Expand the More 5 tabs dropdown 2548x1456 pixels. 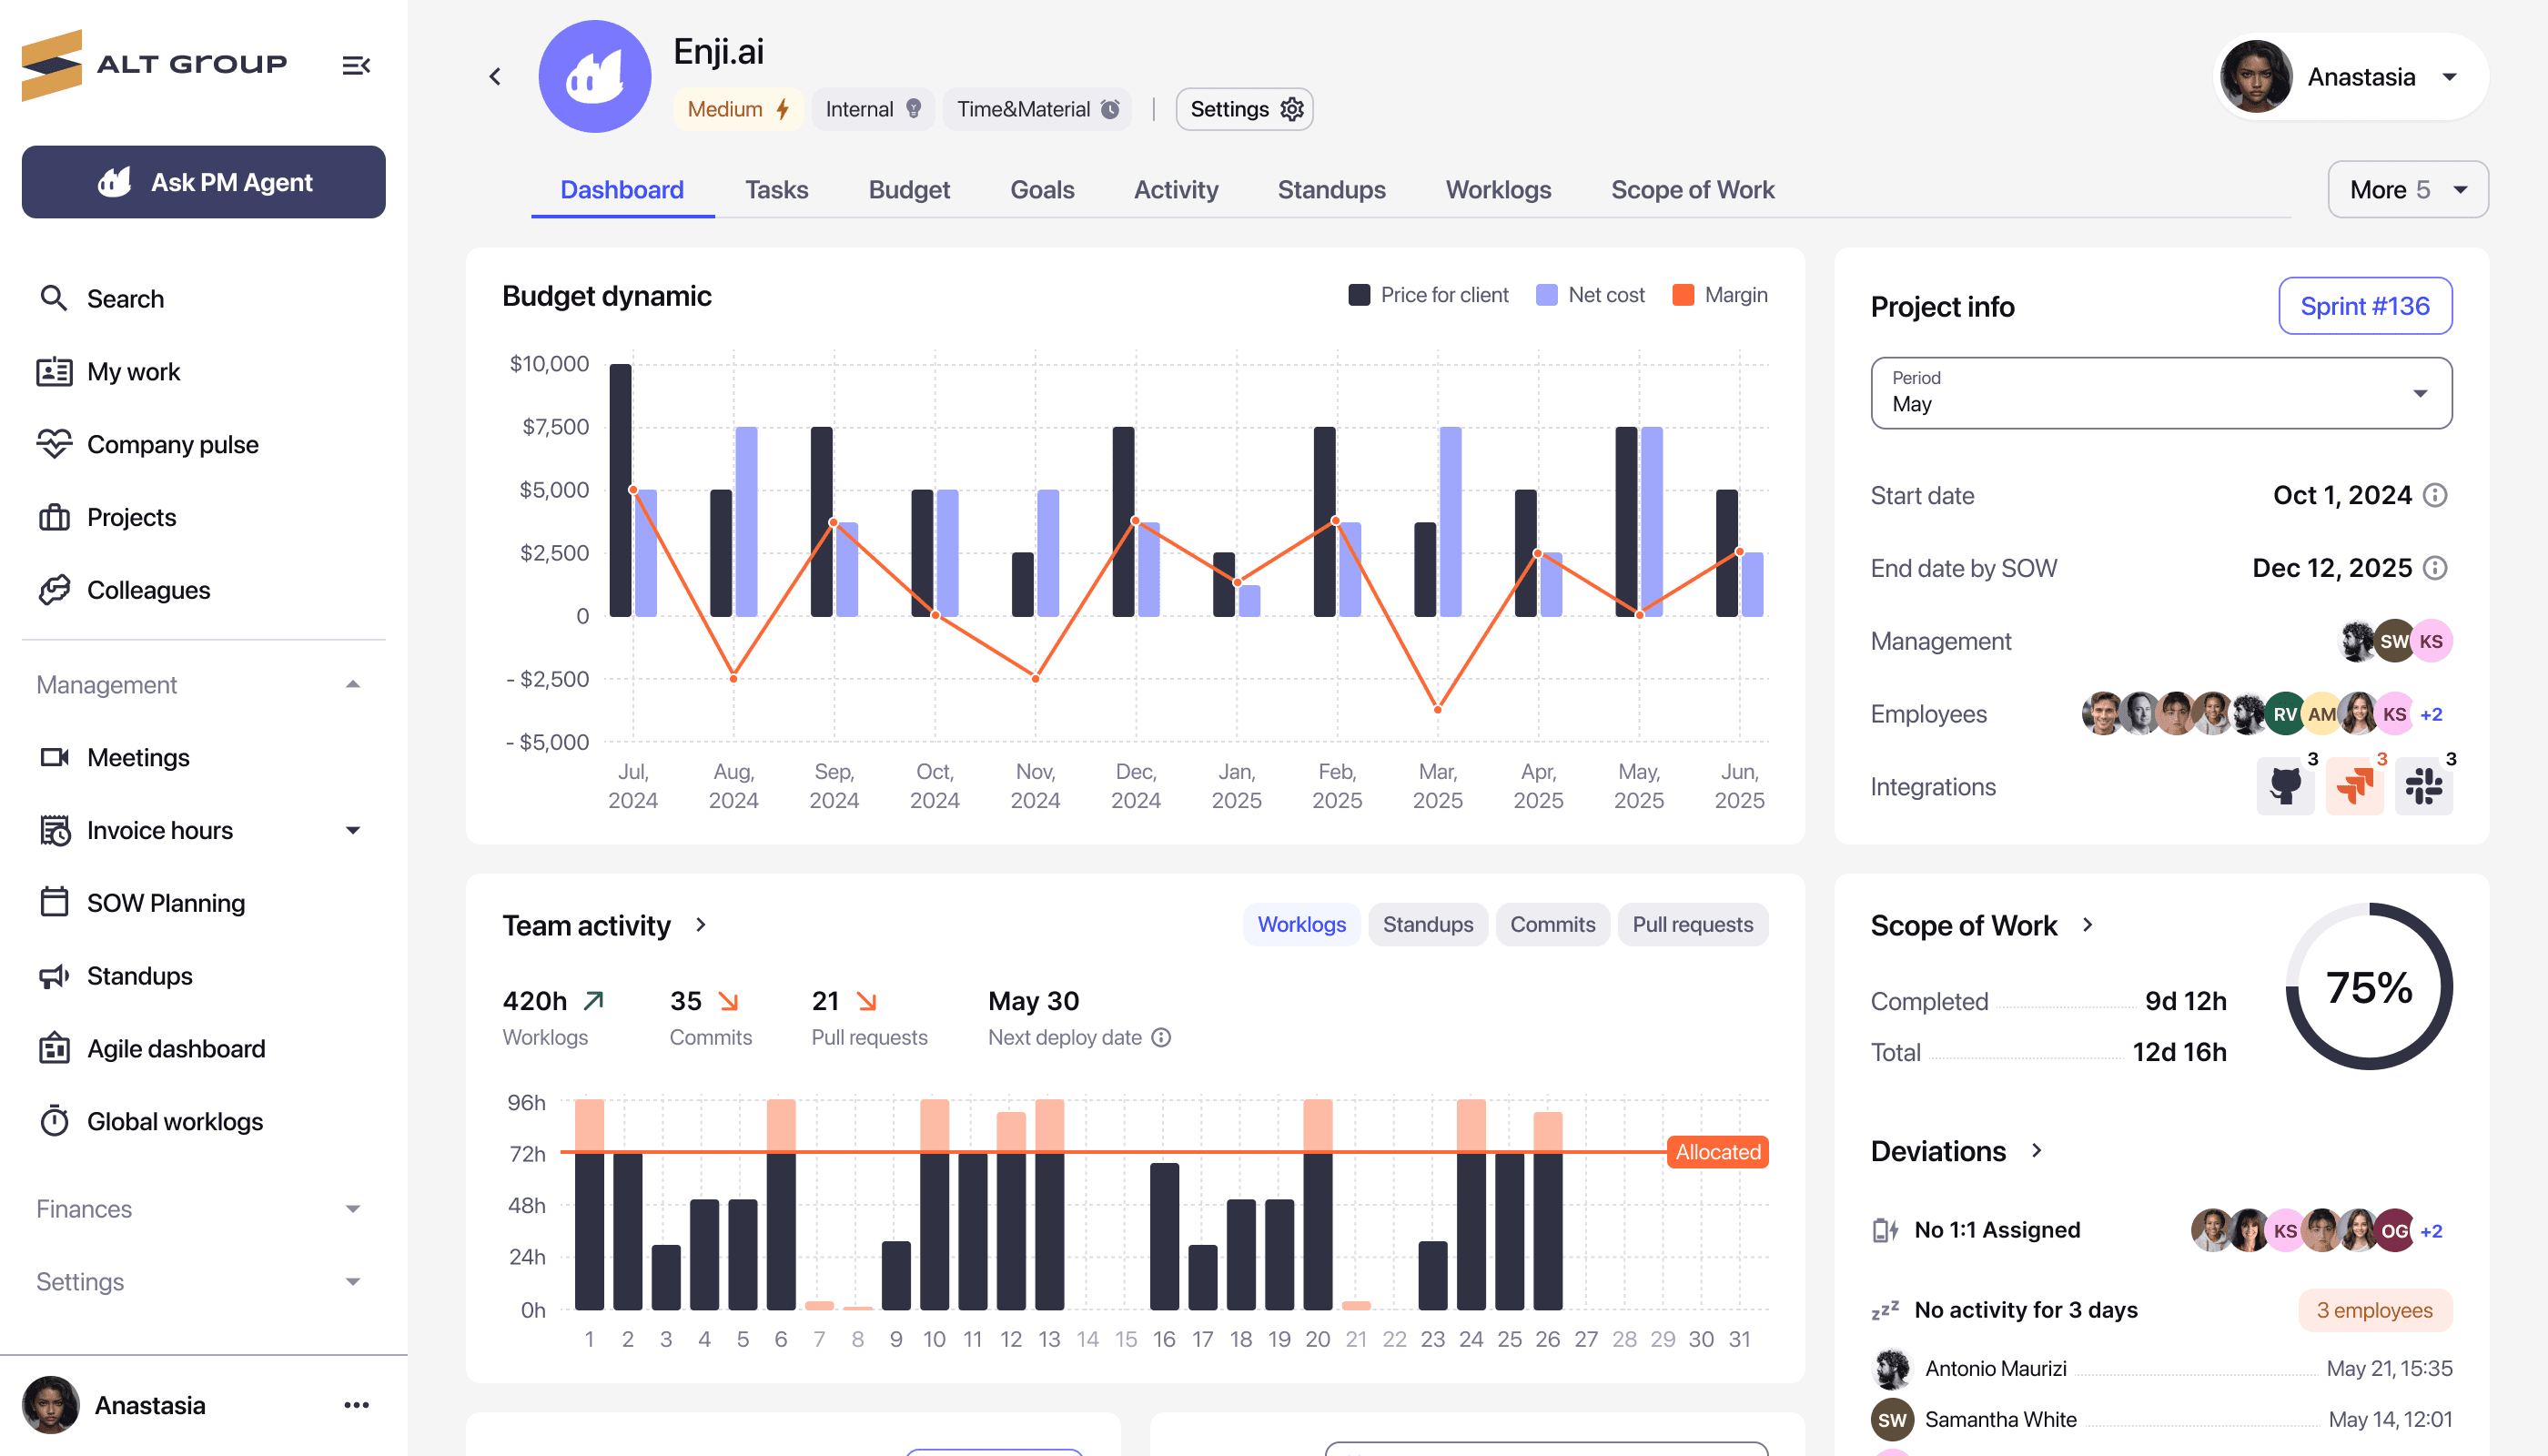[2407, 189]
